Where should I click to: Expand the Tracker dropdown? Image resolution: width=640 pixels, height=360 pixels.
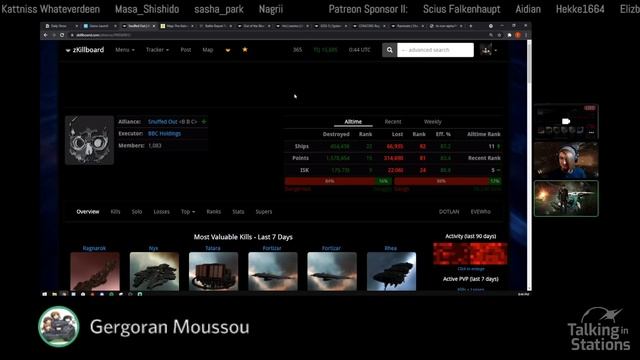point(157,50)
